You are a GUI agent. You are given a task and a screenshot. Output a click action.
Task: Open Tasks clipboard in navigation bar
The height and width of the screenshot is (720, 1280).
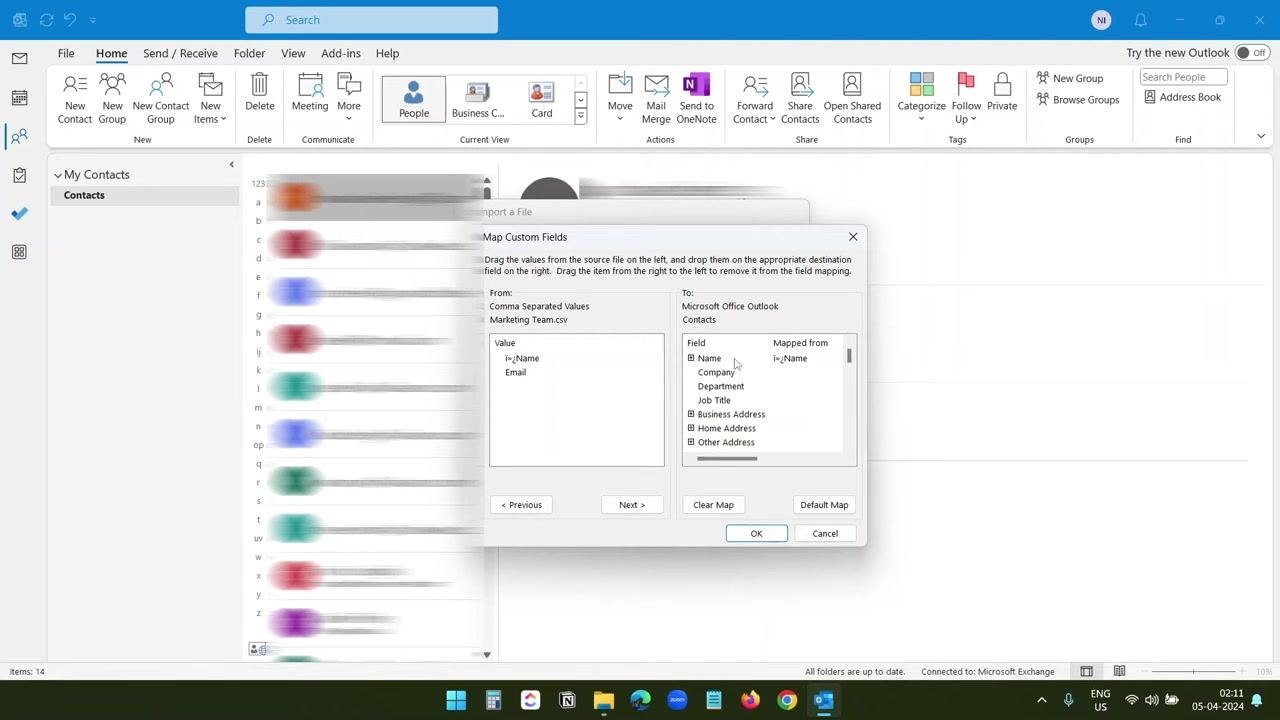coord(19,175)
